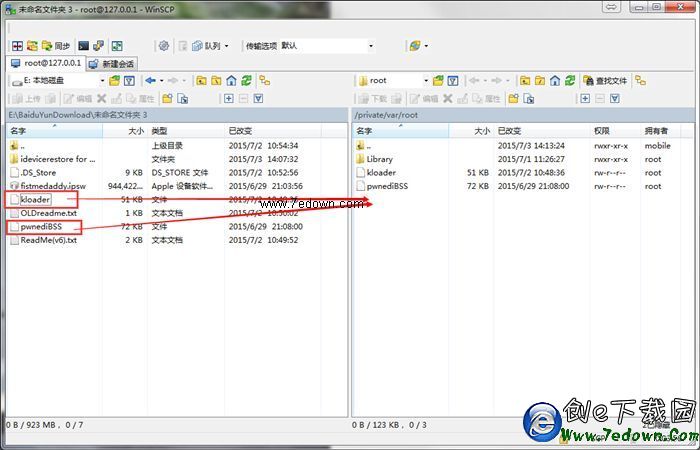Click the local path E:\BaiduYunDownload\未命名文件夹 3
The height and width of the screenshot is (450, 700).
78,115
